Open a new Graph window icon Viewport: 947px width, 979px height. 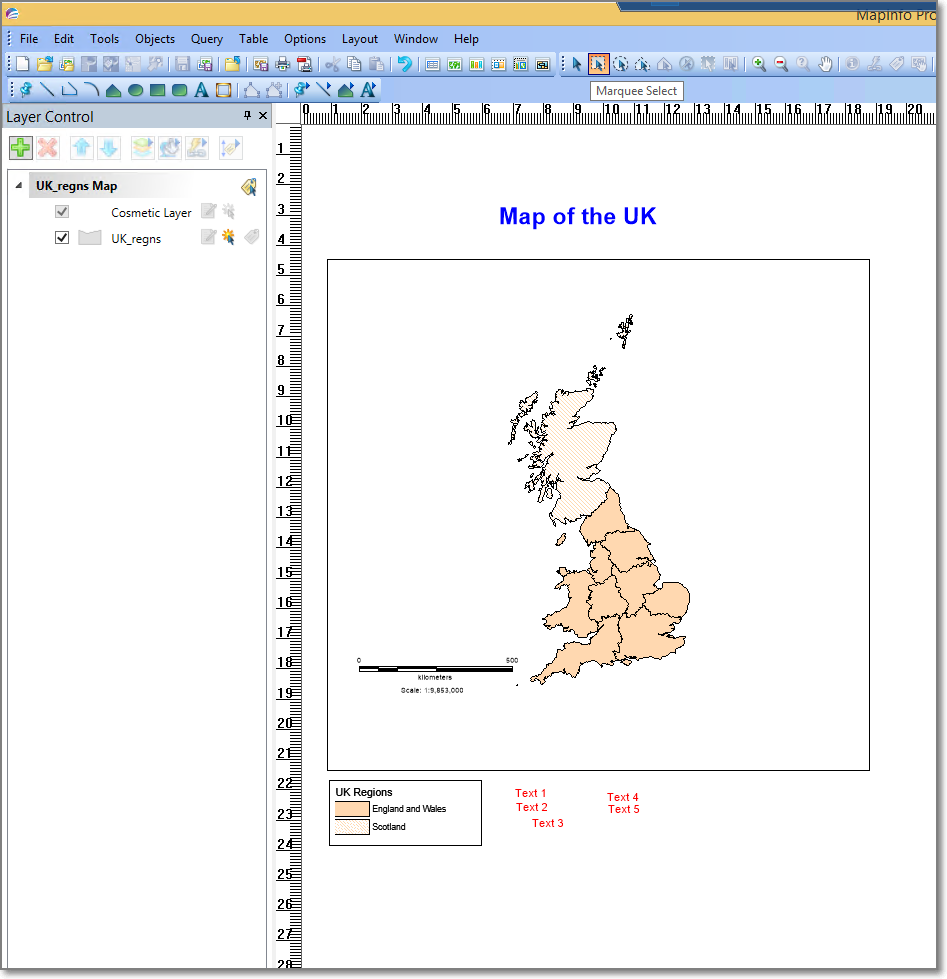[x=476, y=64]
